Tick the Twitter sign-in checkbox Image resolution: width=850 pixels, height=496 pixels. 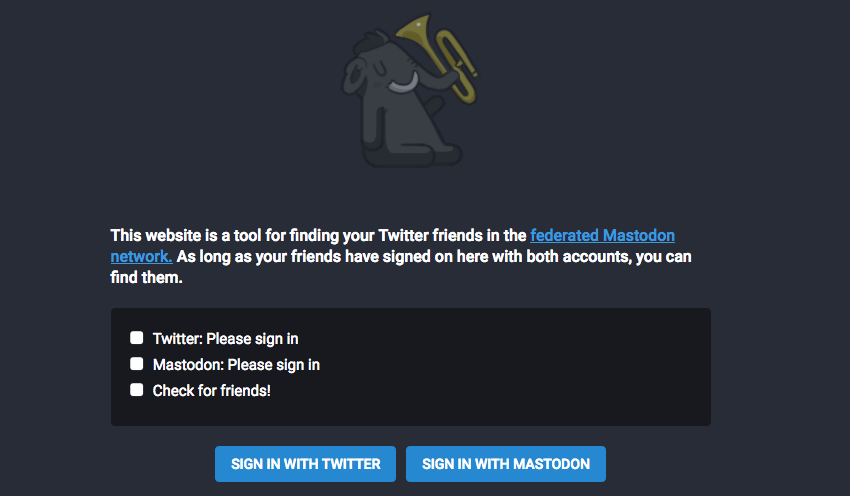click(137, 338)
